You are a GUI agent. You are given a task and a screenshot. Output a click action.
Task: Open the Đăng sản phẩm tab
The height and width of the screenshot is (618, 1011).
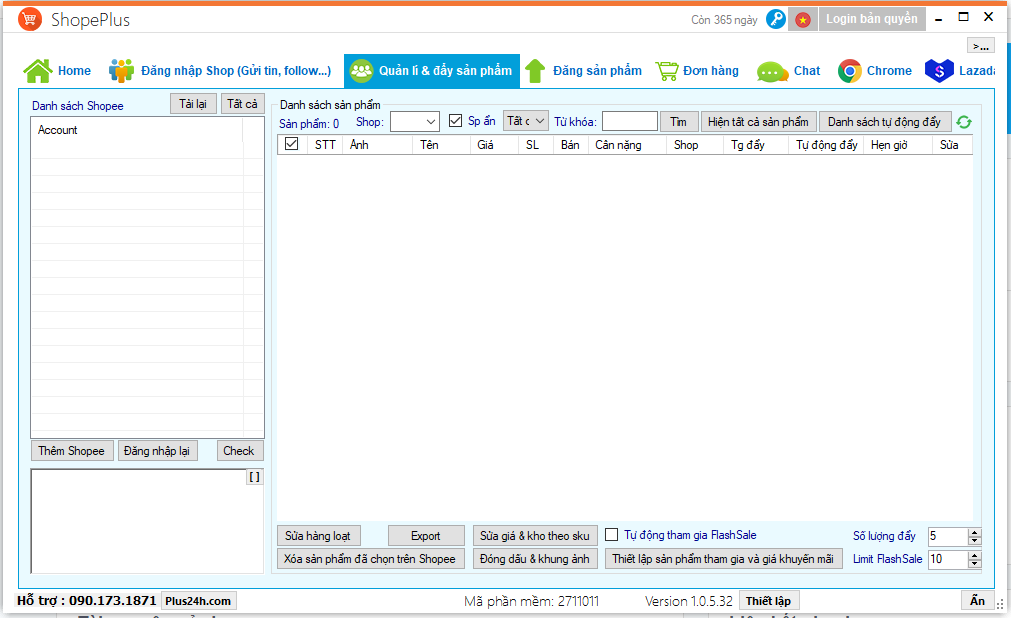point(584,71)
